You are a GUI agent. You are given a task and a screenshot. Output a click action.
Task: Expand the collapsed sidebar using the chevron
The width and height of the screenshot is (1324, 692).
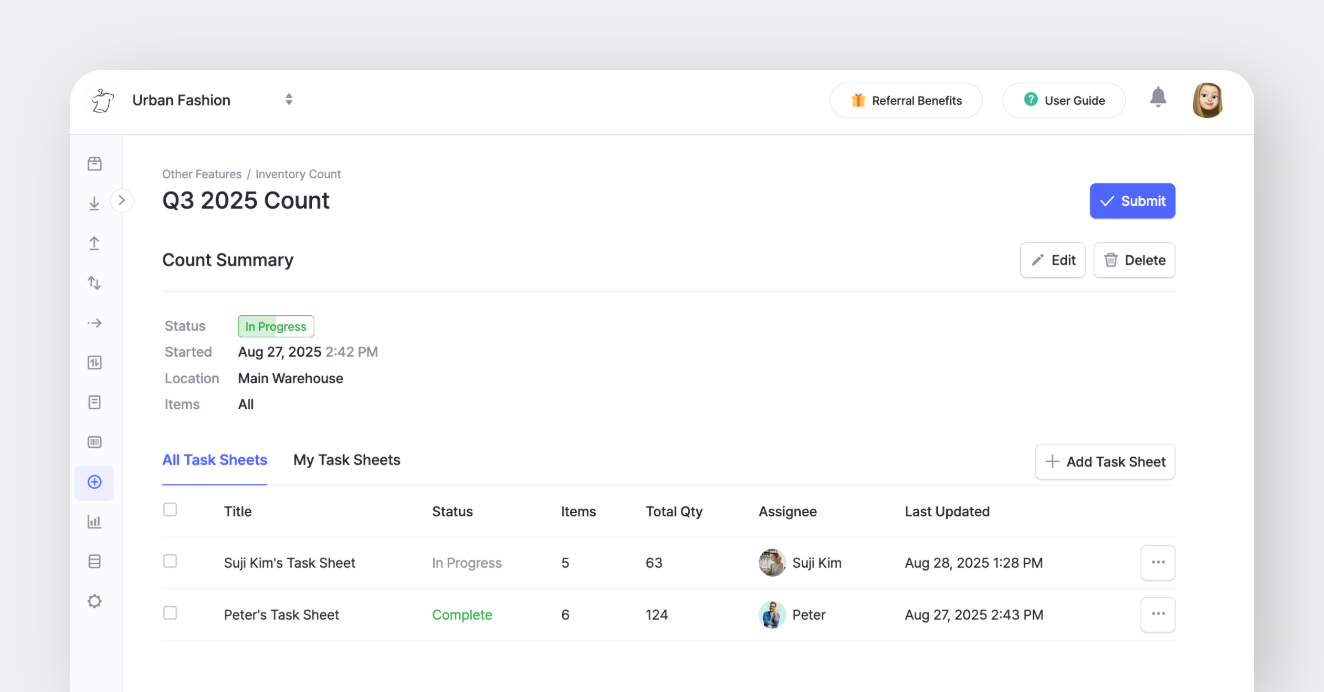(122, 199)
